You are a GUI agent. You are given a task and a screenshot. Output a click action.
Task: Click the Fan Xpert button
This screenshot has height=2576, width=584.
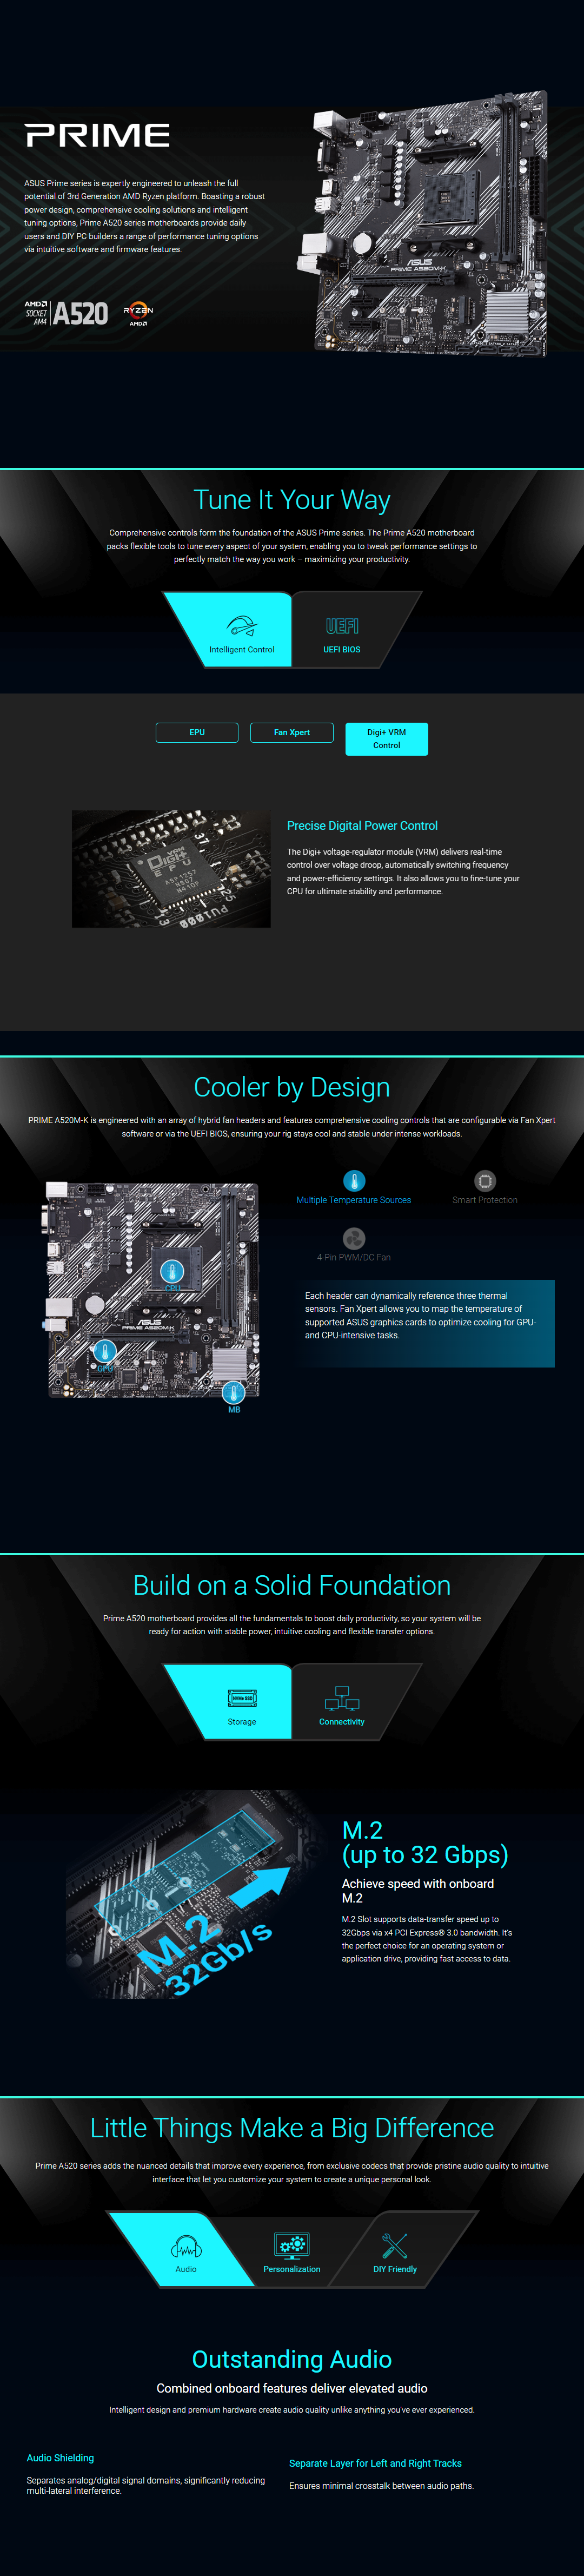pos(292,733)
